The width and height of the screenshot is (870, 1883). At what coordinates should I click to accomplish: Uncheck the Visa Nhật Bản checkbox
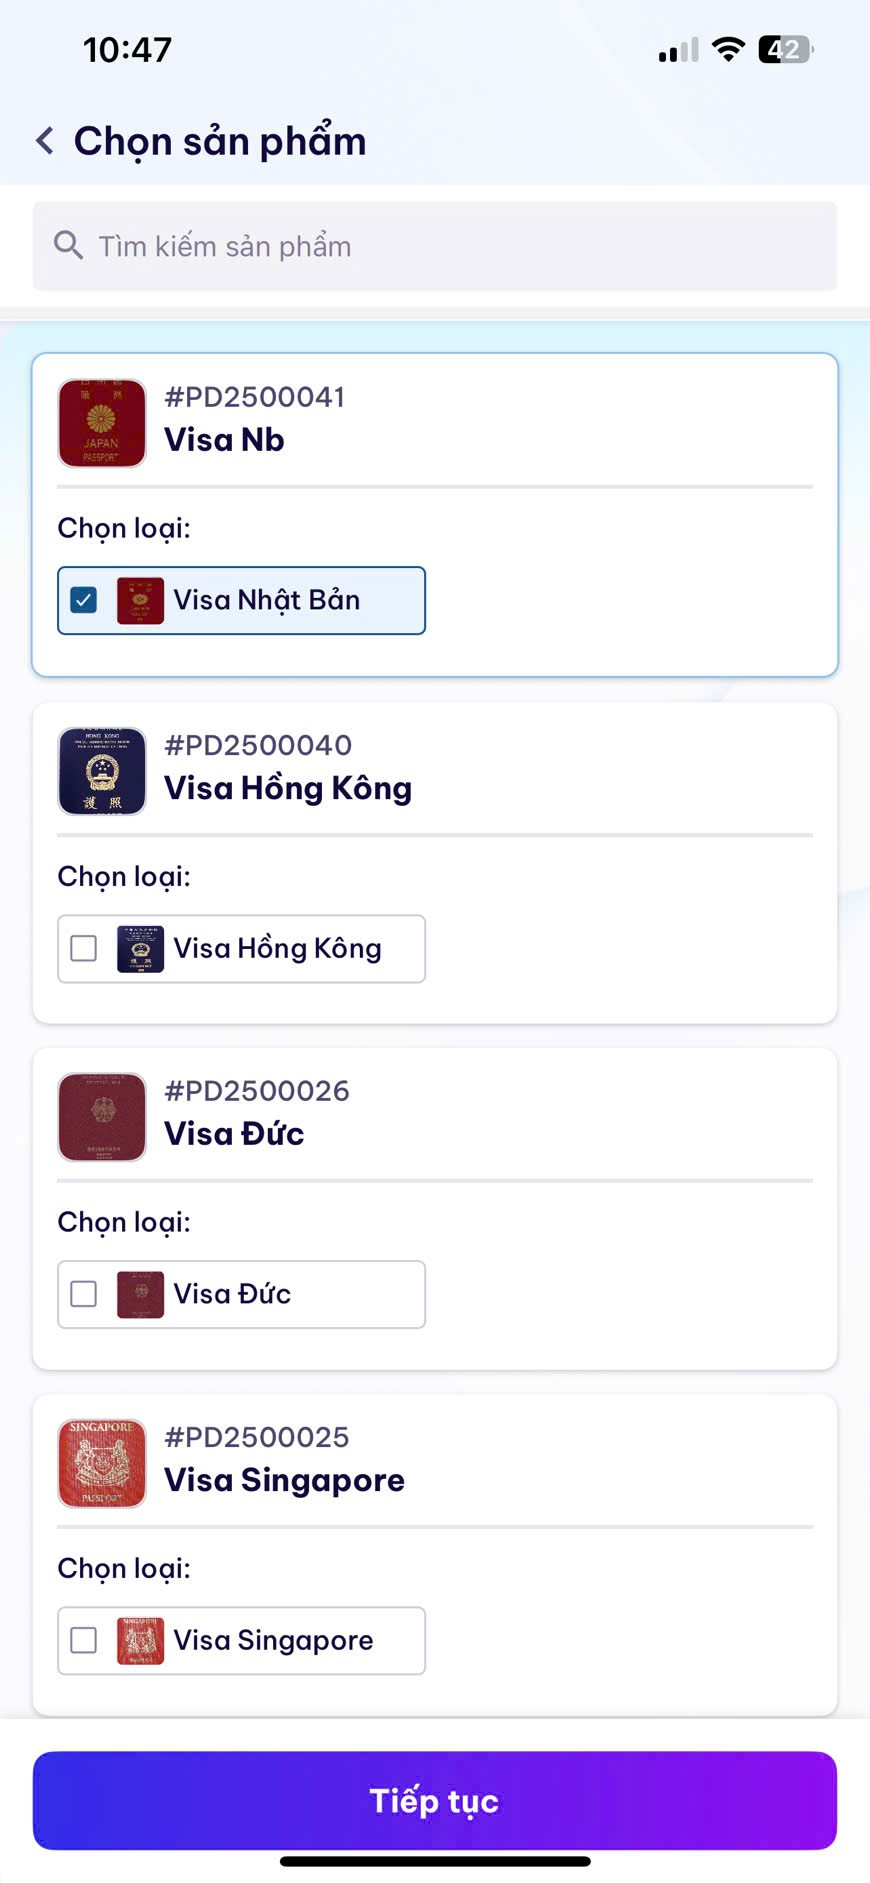[84, 600]
